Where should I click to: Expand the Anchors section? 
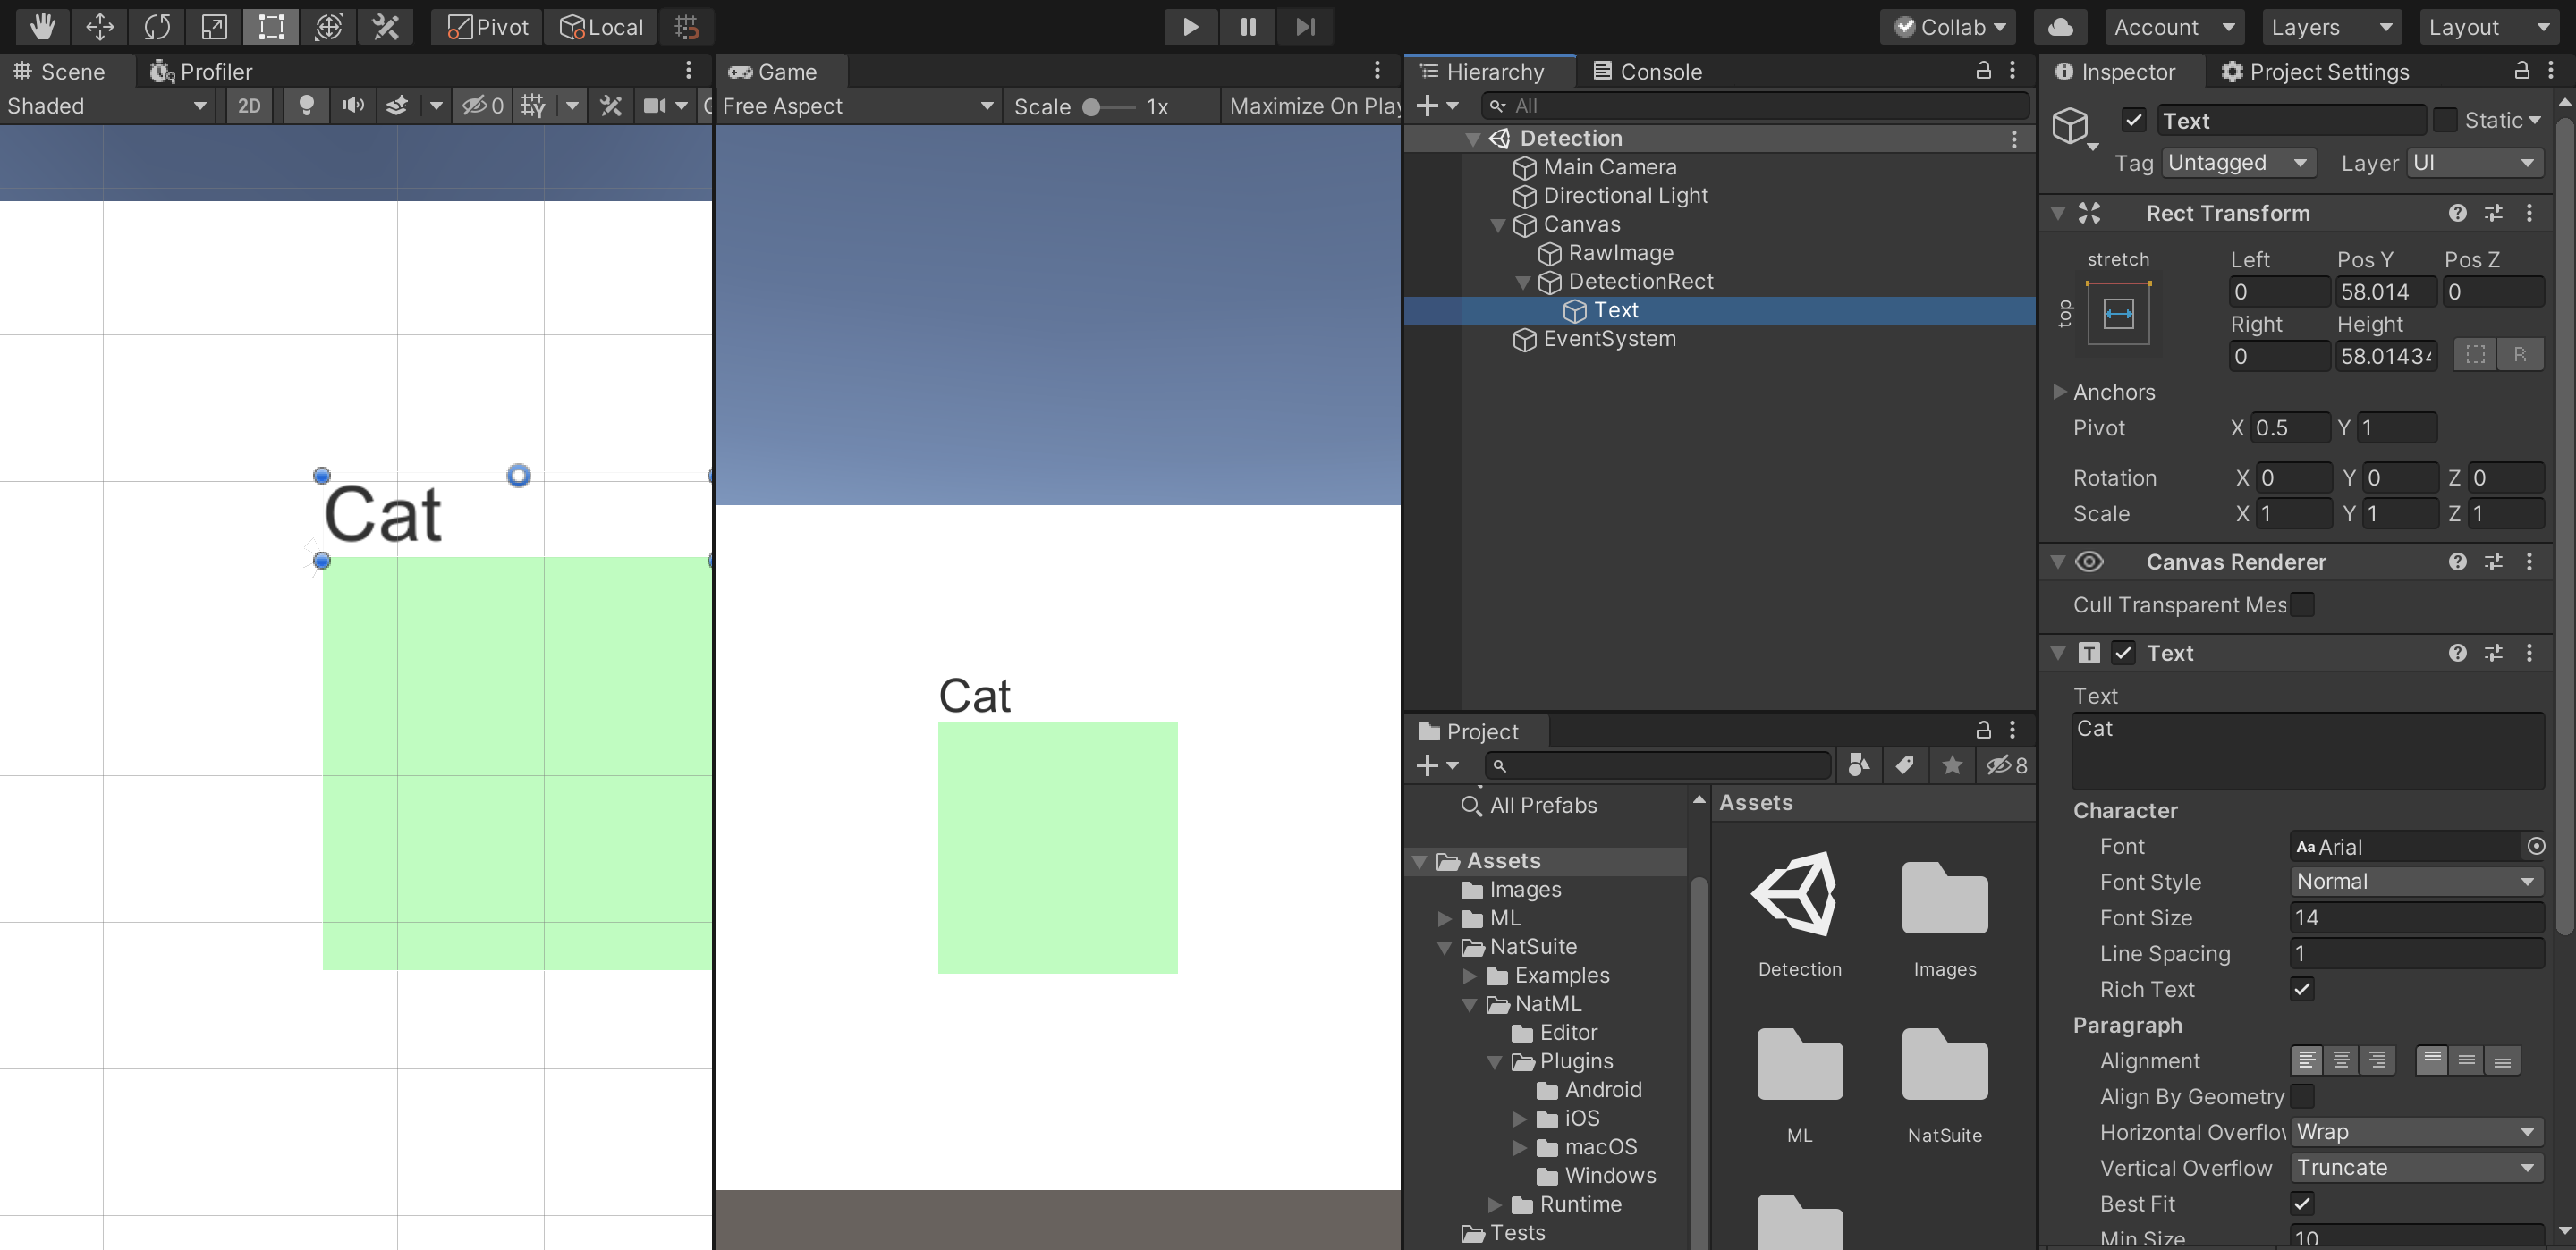click(x=2059, y=392)
